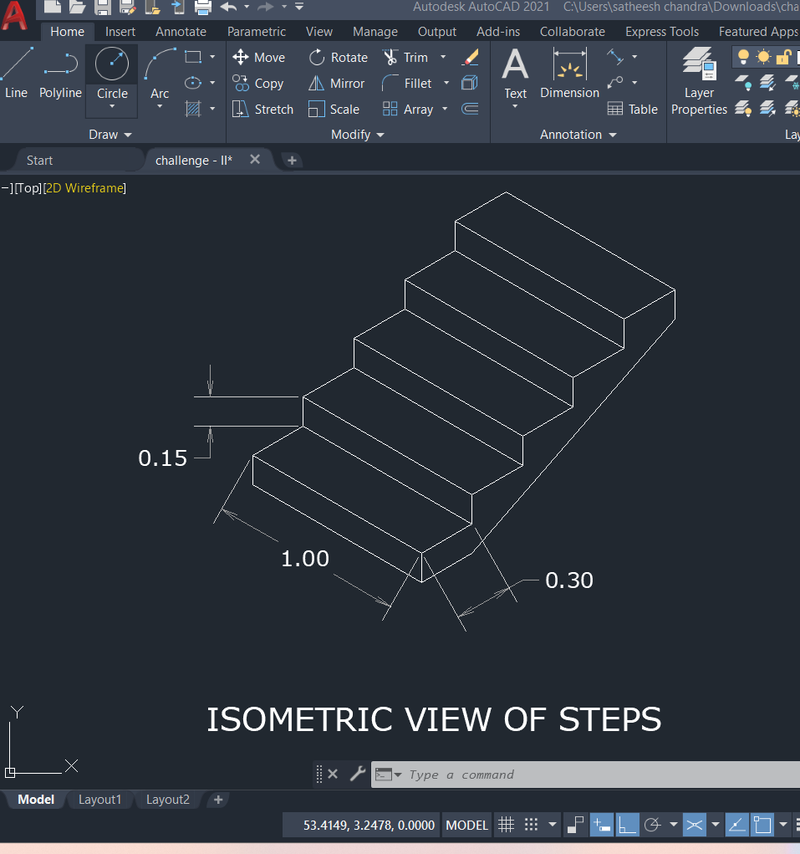Toggle snap mode dots icon
Viewport: 800px width, 854px height.
point(531,825)
